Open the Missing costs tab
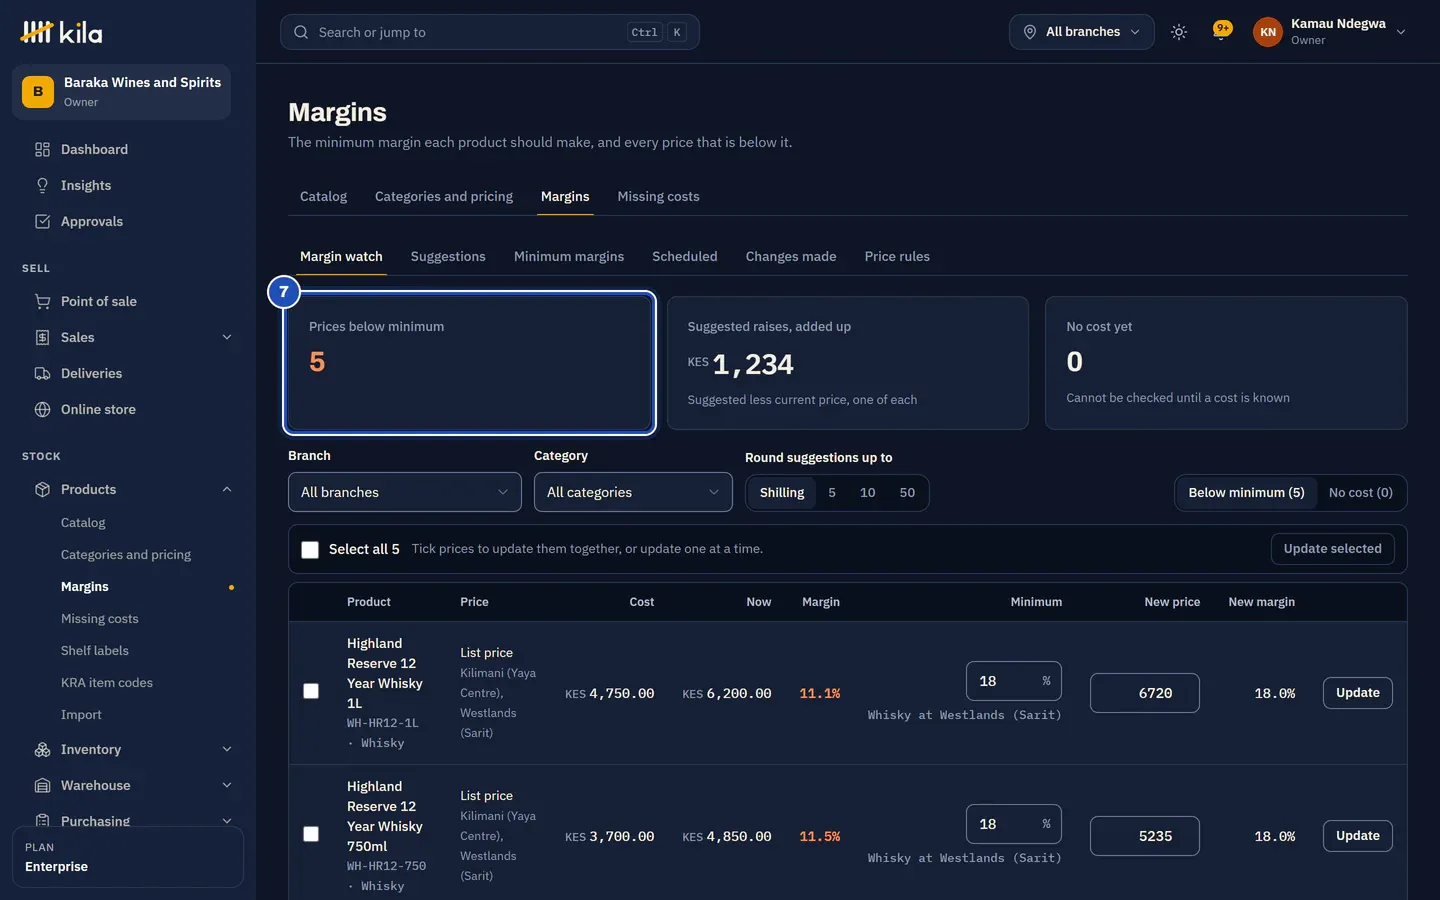The height and width of the screenshot is (900, 1440). click(658, 197)
